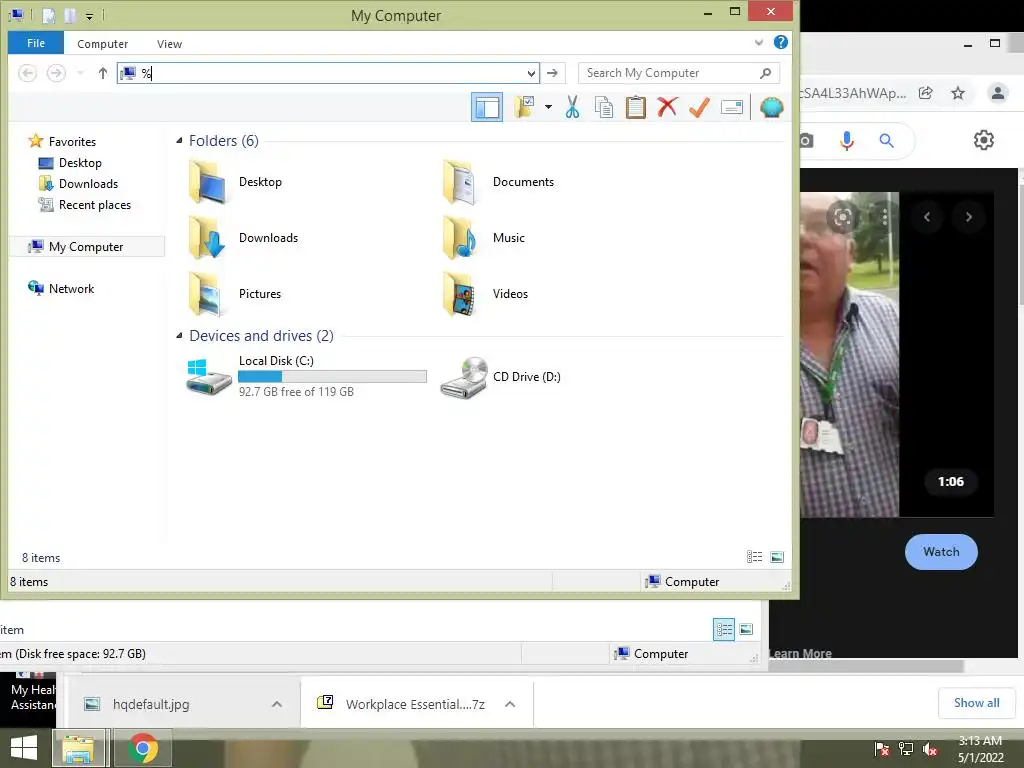
Task: Open the folder options dropdown arrow
Action: click(x=549, y=107)
